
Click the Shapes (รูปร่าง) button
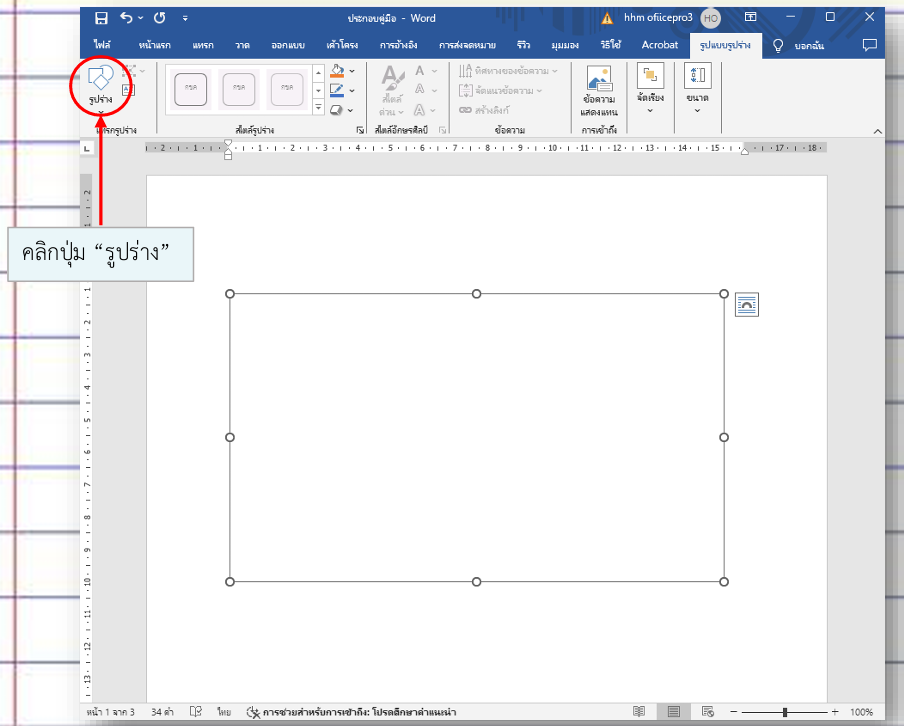99,84
